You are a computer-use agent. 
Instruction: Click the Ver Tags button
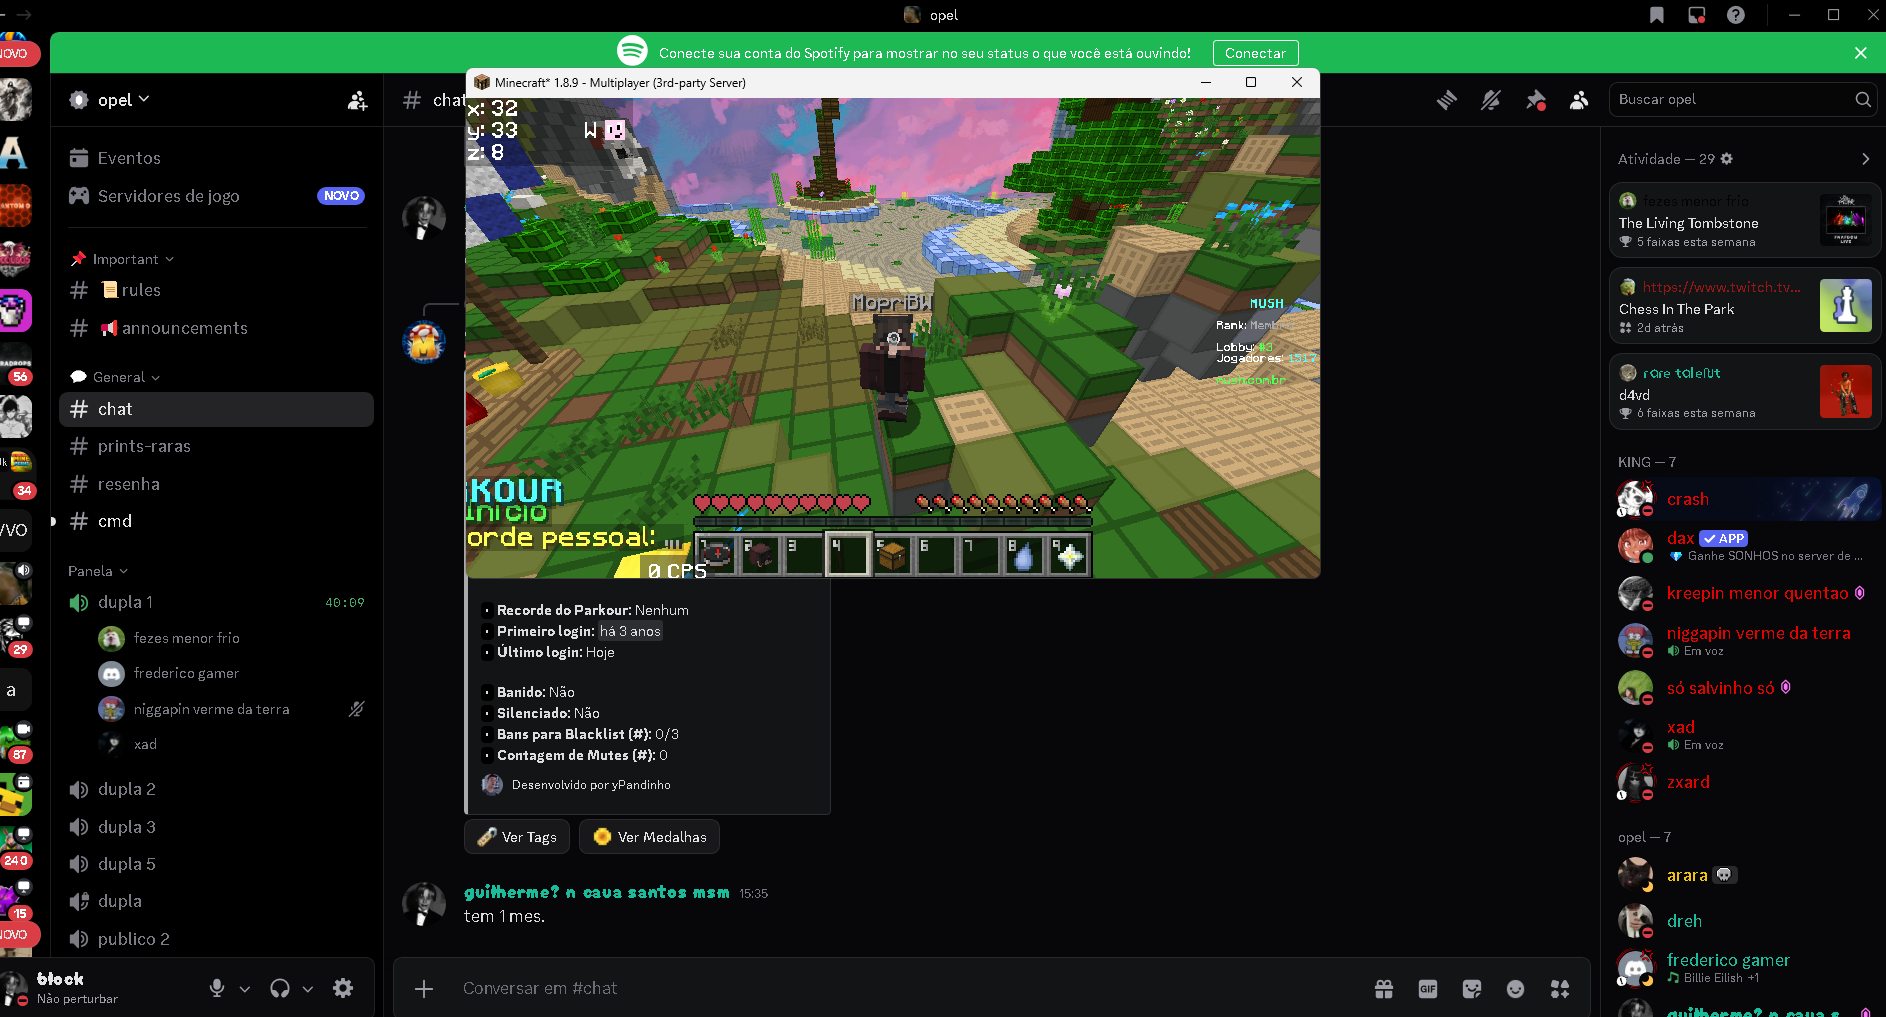click(x=517, y=837)
